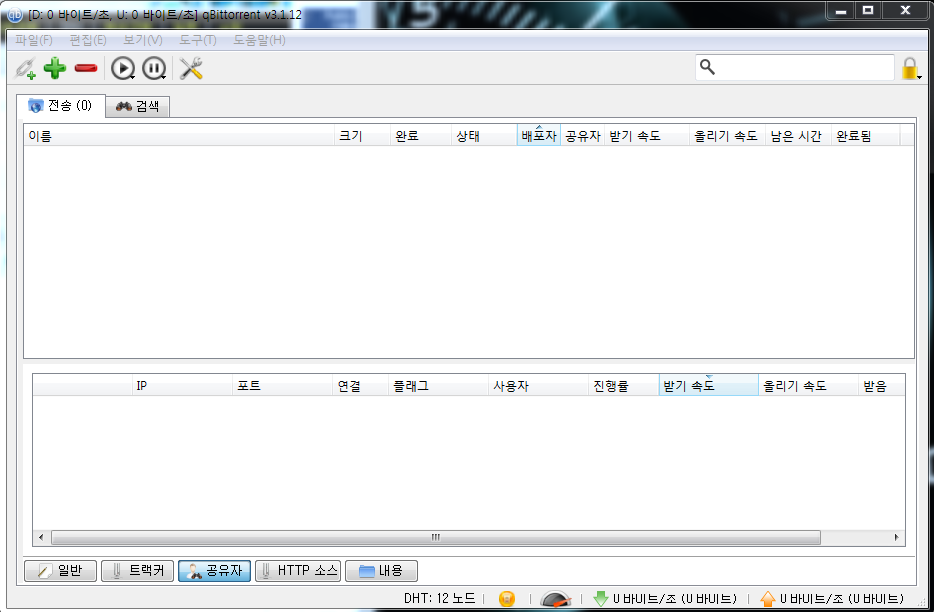Sort peers by 받기 속도 column

point(708,386)
